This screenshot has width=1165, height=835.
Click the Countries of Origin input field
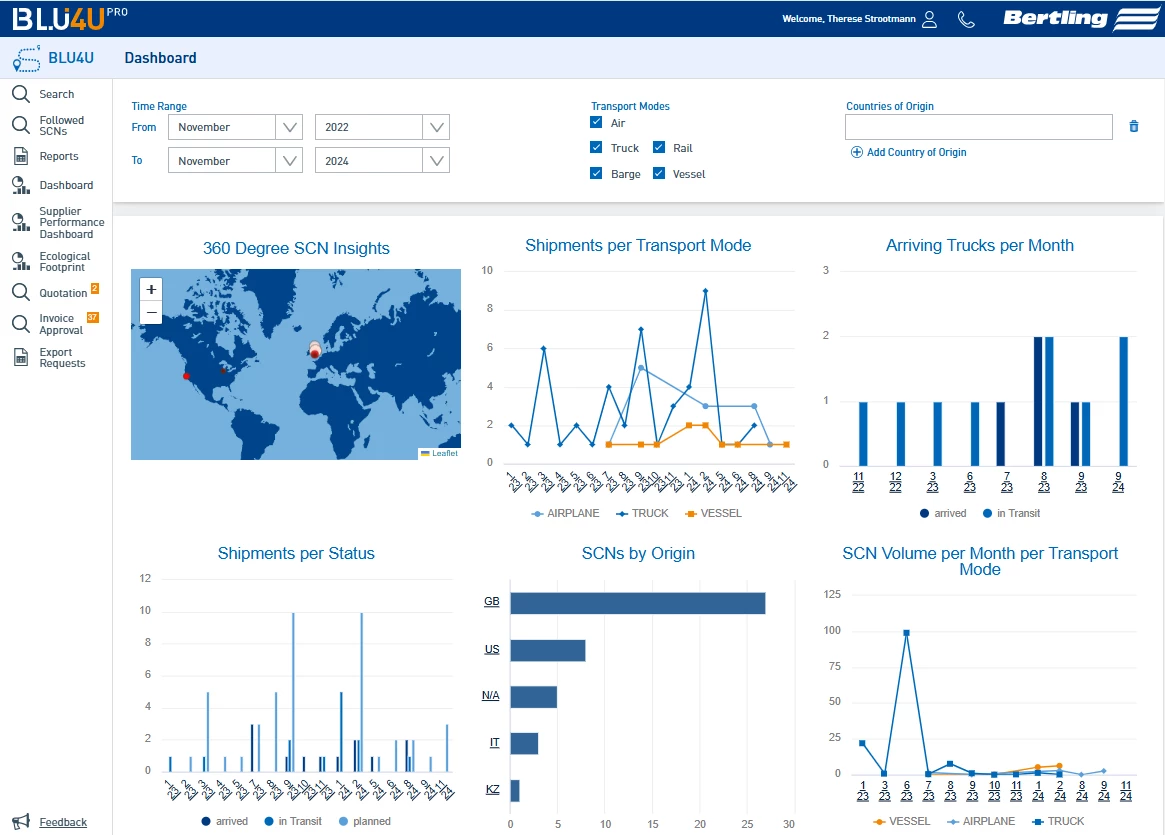coord(978,127)
